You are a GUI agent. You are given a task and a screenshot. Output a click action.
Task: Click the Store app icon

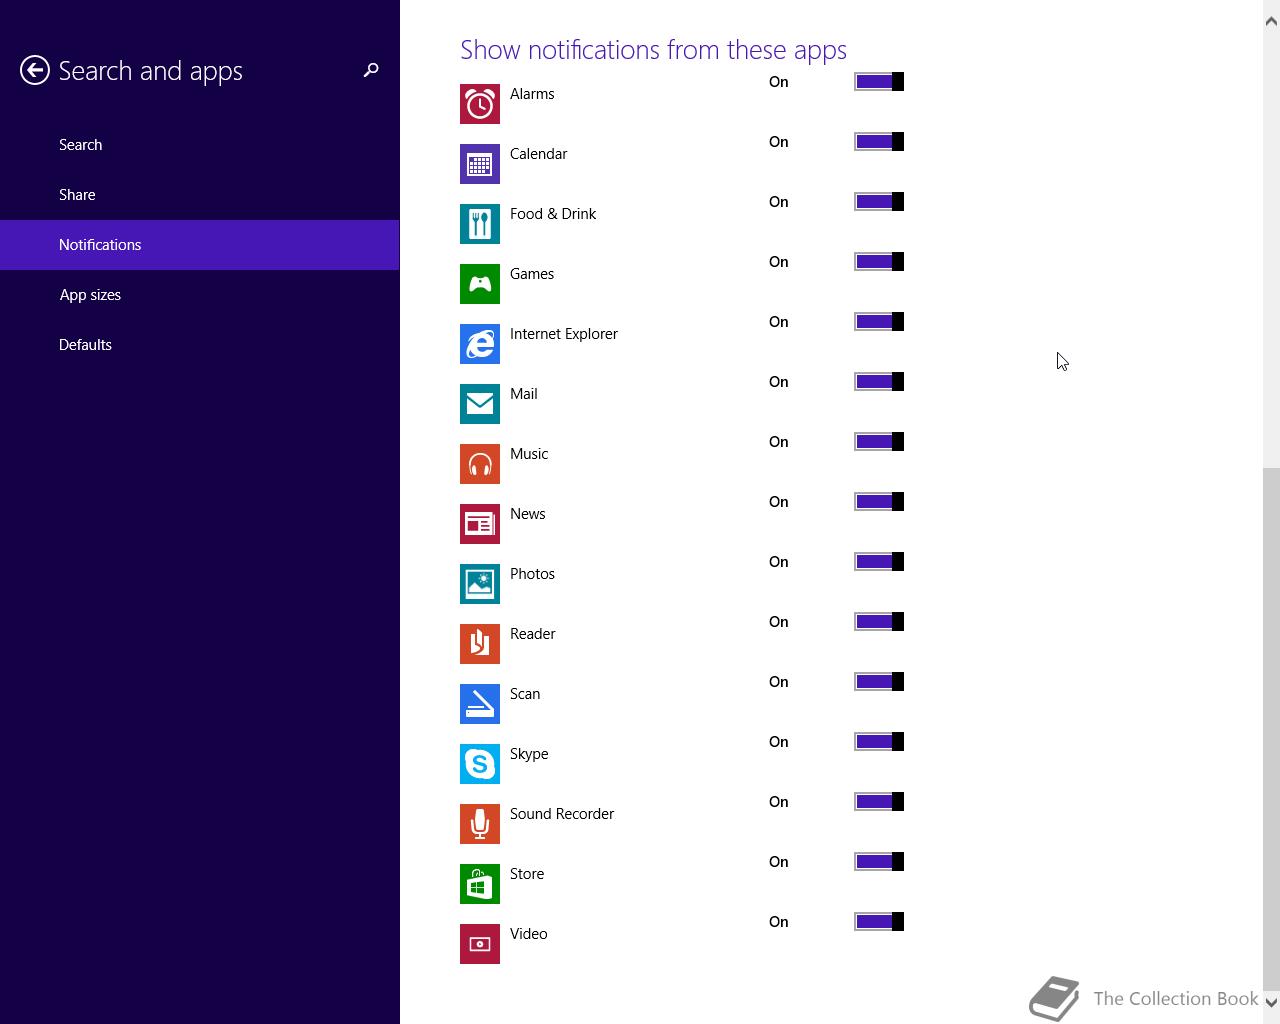point(480,884)
